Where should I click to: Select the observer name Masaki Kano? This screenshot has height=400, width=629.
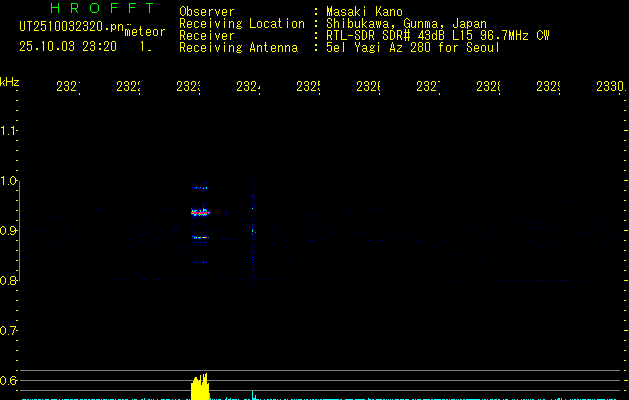point(364,11)
